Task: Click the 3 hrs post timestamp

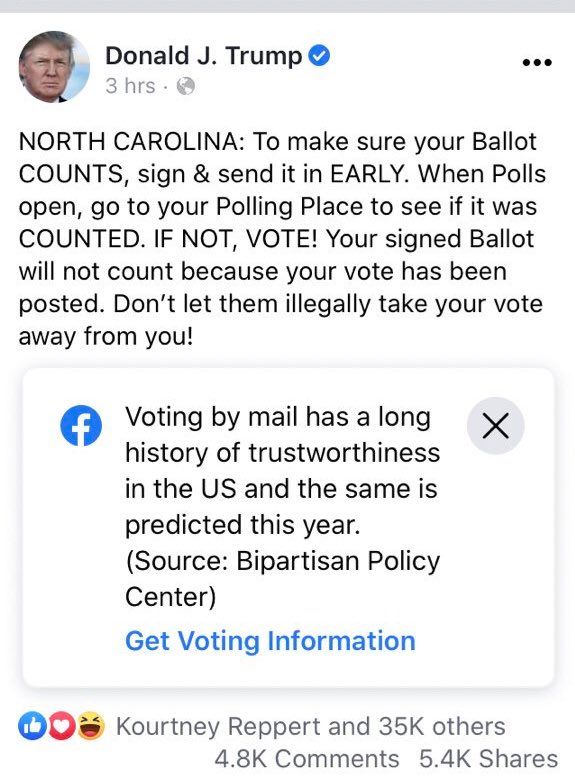Action: point(130,86)
